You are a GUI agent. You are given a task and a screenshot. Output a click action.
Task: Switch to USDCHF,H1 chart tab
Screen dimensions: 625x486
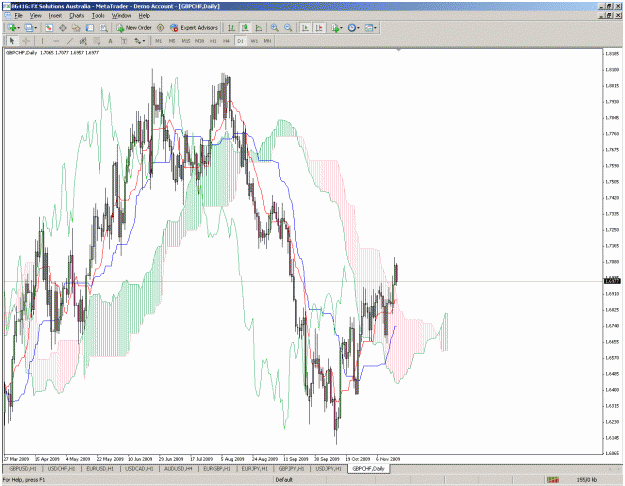(x=61, y=469)
